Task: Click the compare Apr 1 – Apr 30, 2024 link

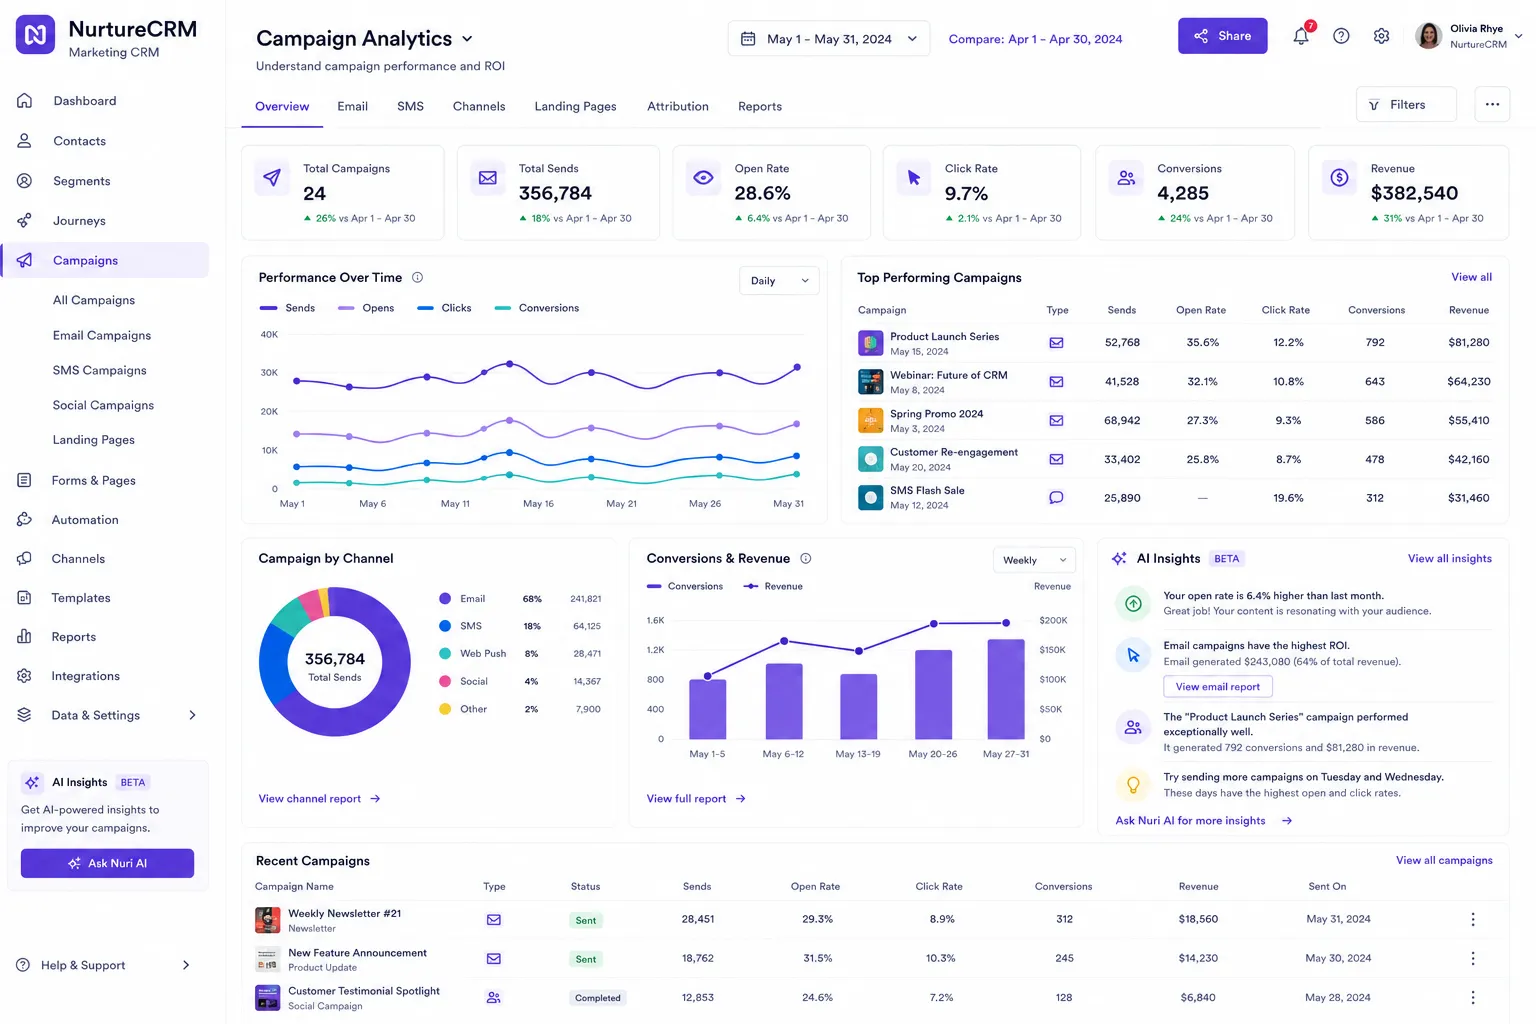Action: [x=1035, y=39]
